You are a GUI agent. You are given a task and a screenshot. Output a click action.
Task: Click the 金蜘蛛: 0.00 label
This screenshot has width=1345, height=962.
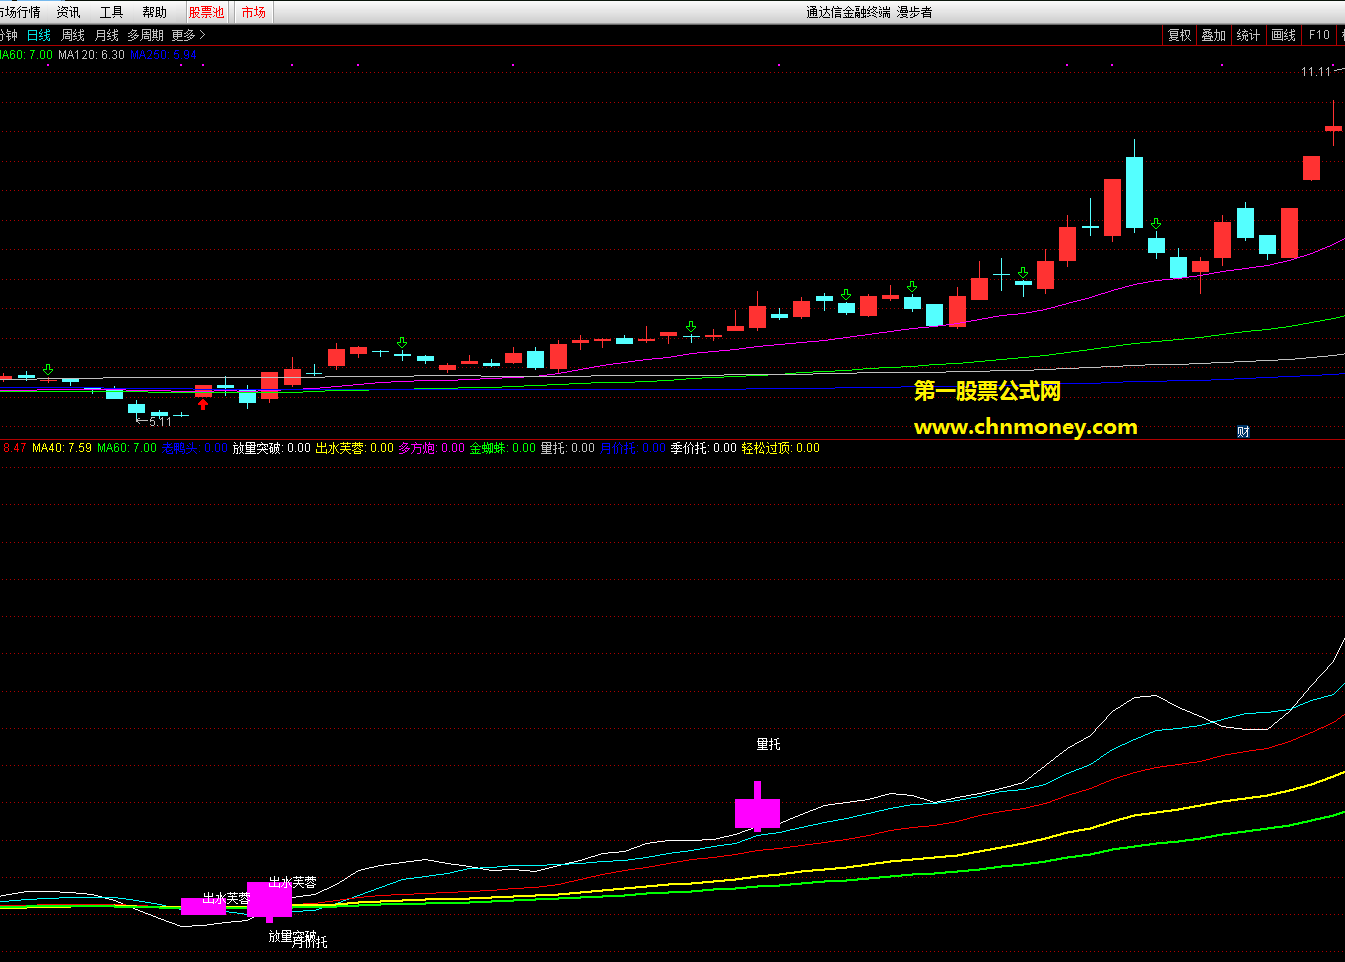502,448
